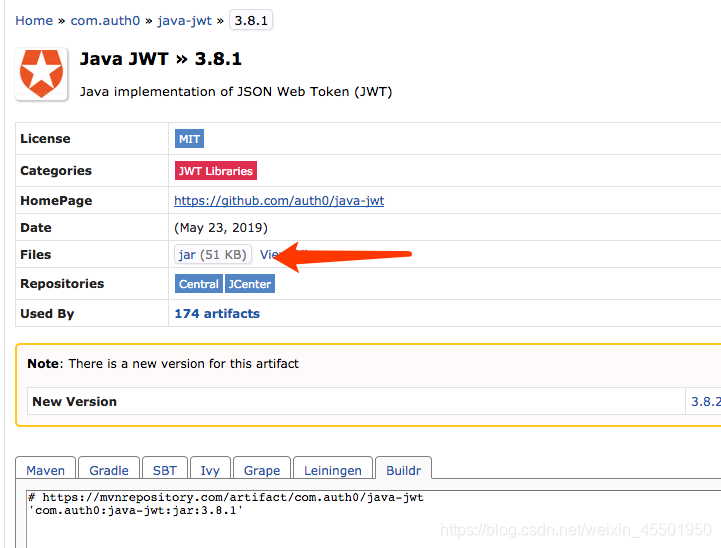Click inside the Buildr dependency snippet textarea

[x=373, y=519]
